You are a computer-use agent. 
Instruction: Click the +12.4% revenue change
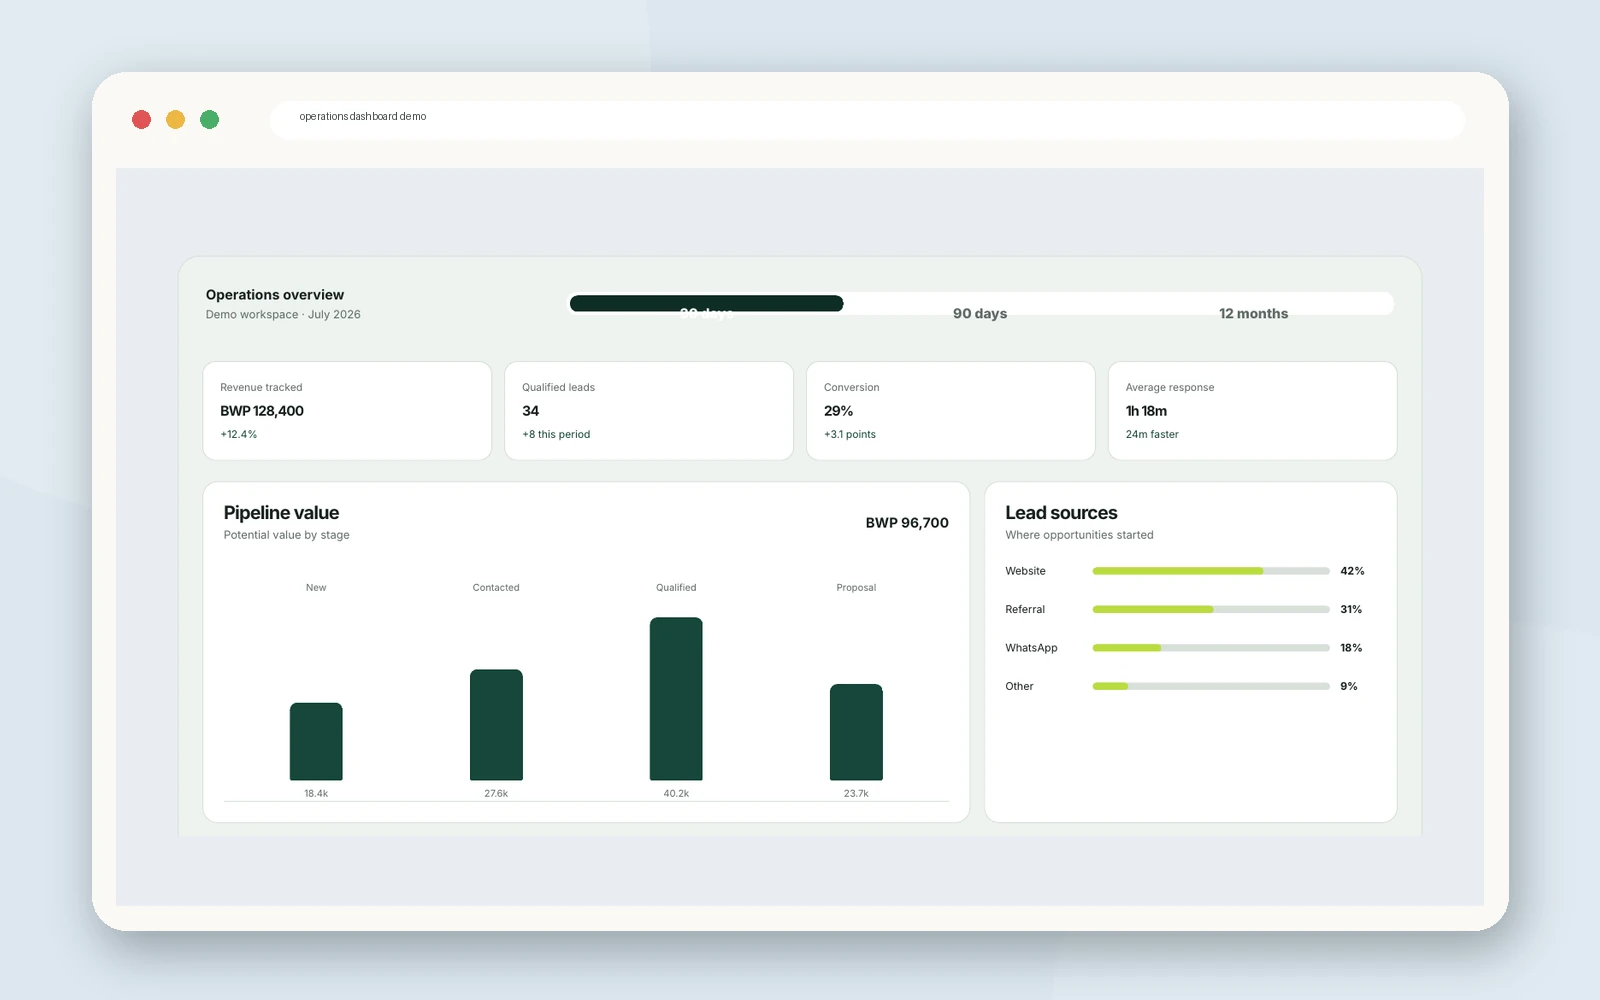pyautogui.click(x=239, y=434)
